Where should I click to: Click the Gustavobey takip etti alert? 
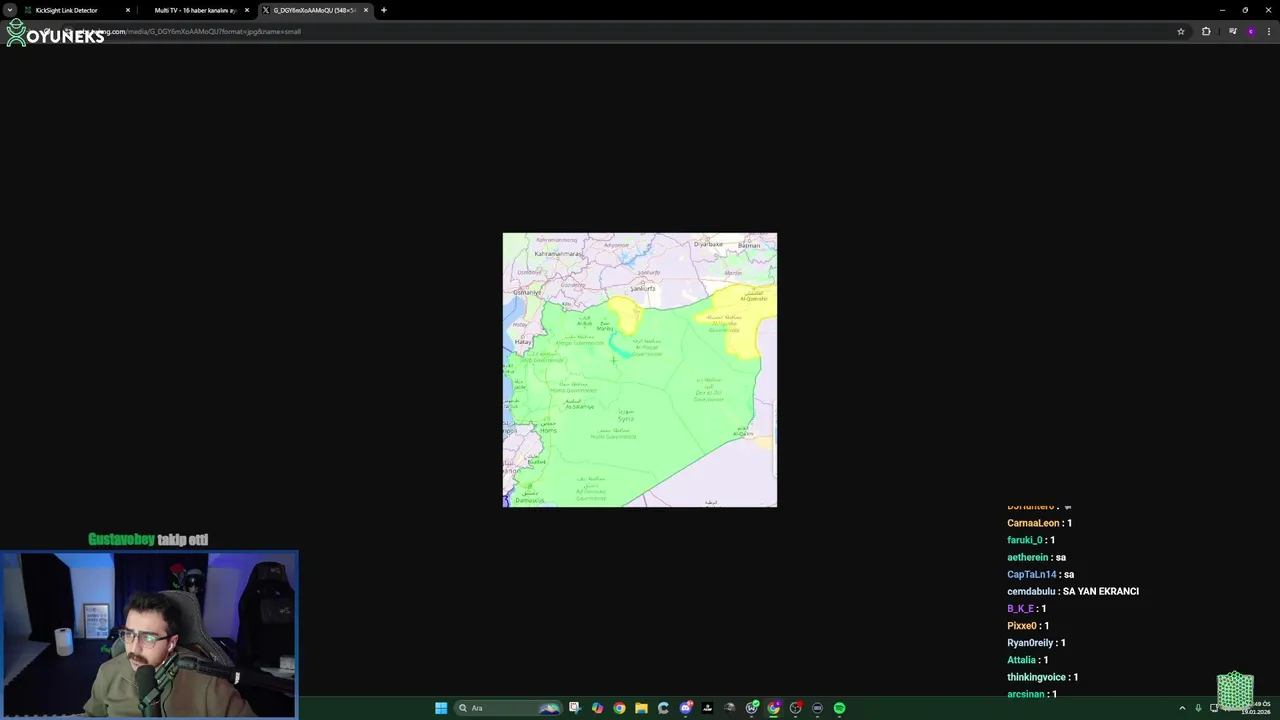[x=148, y=539]
